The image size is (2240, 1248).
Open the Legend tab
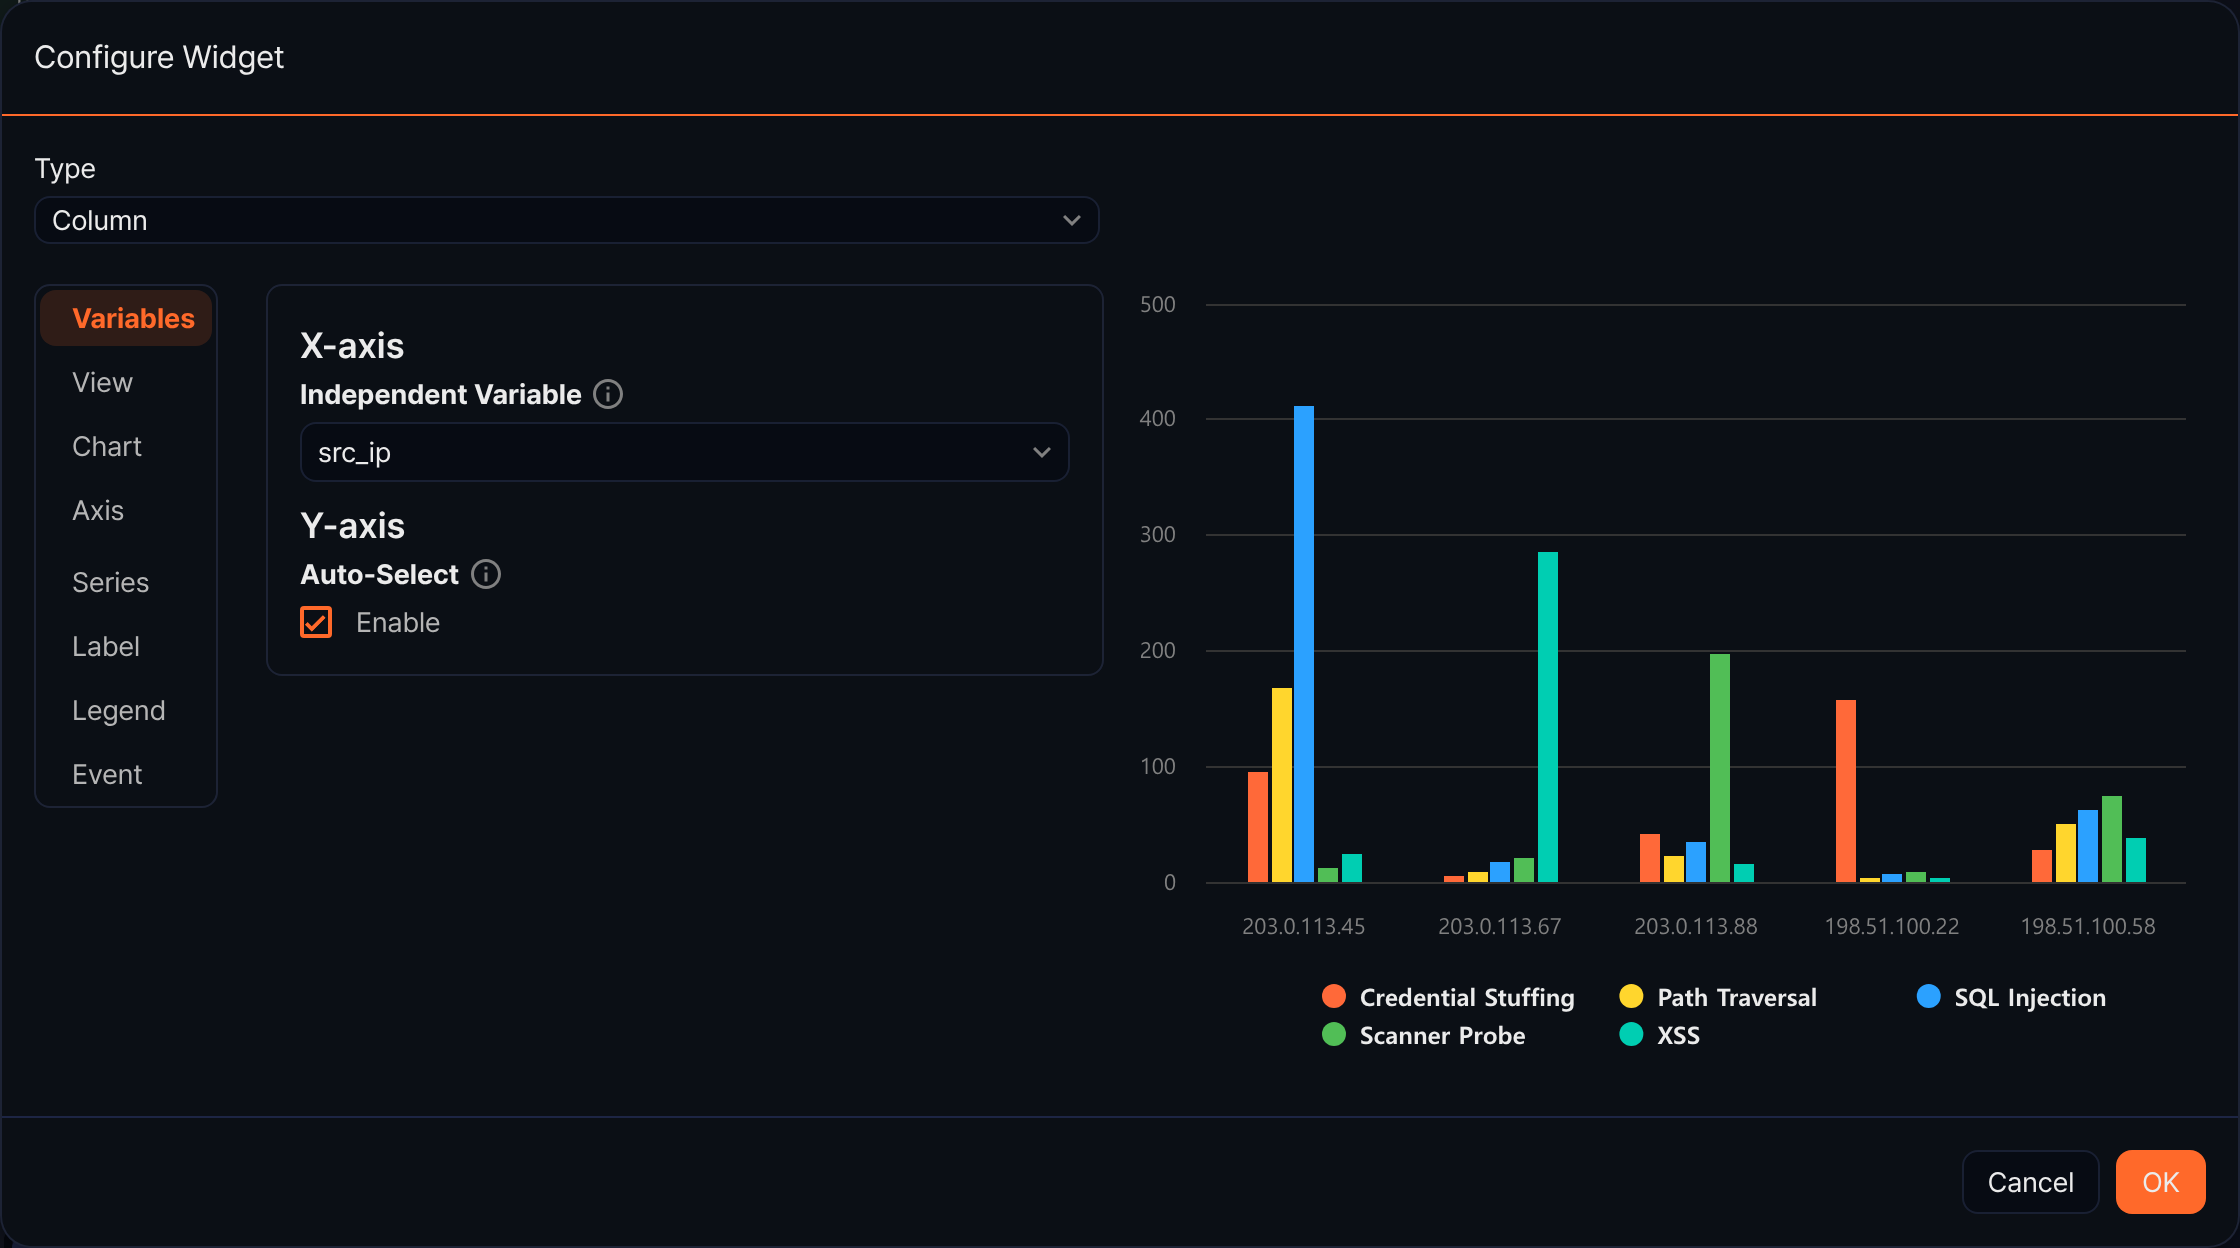[118, 710]
